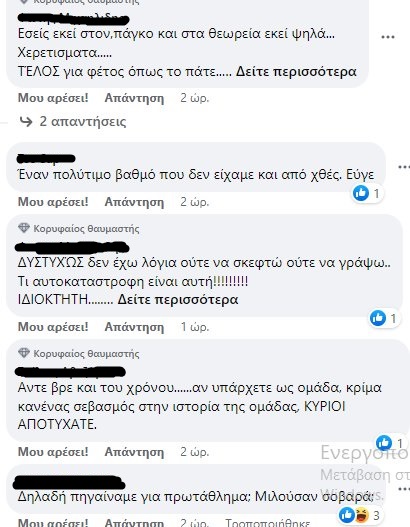The width and height of the screenshot is (410, 527).
Task: Click the diamond badge above 'Αντε βρε' comment
Action: point(24,353)
